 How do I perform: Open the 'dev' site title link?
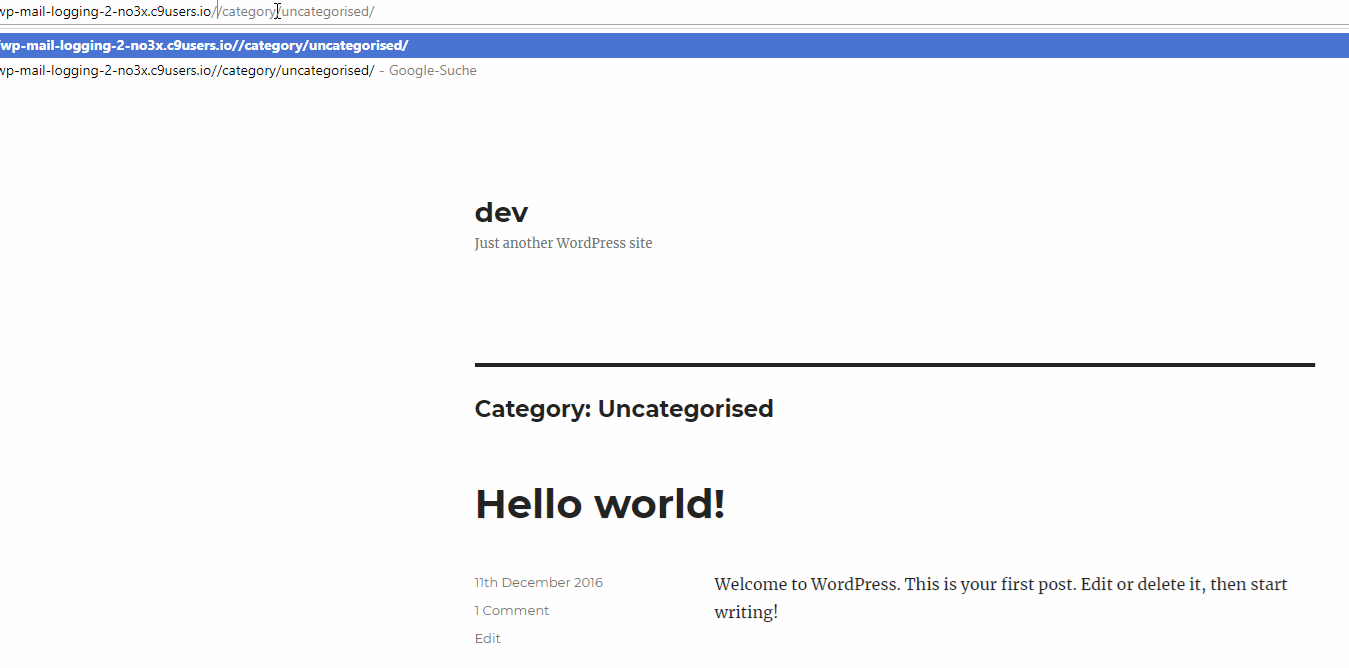[x=501, y=212]
